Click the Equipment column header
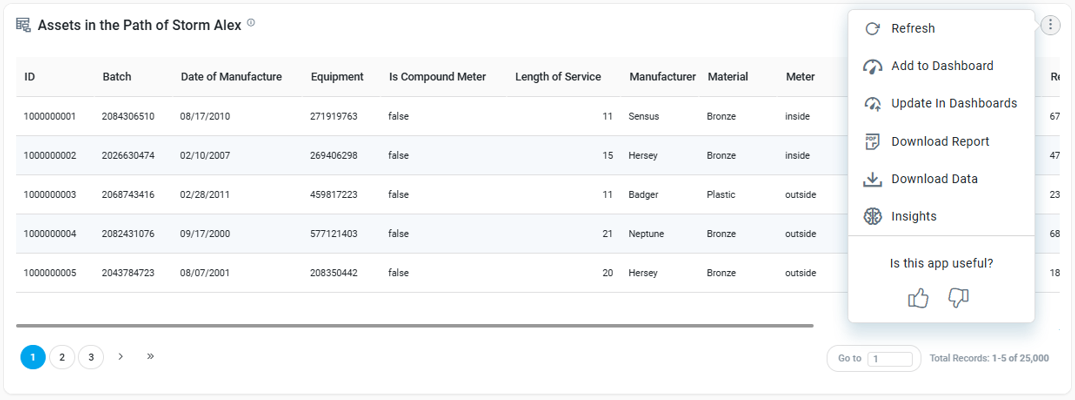The image size is (1075, 400). [337, 77]
